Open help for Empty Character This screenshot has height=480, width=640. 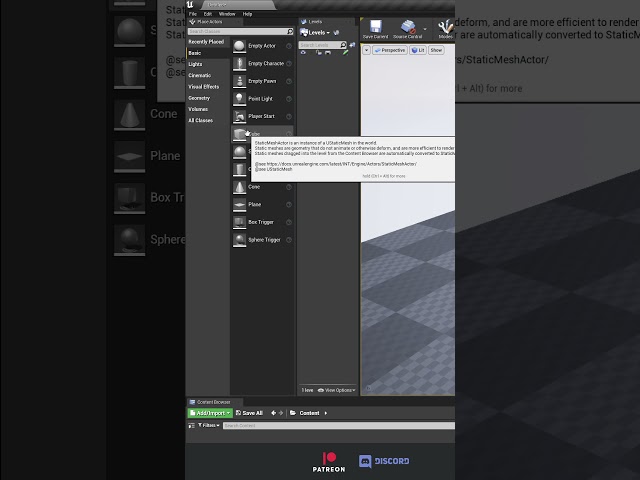(x=289, y=64)
